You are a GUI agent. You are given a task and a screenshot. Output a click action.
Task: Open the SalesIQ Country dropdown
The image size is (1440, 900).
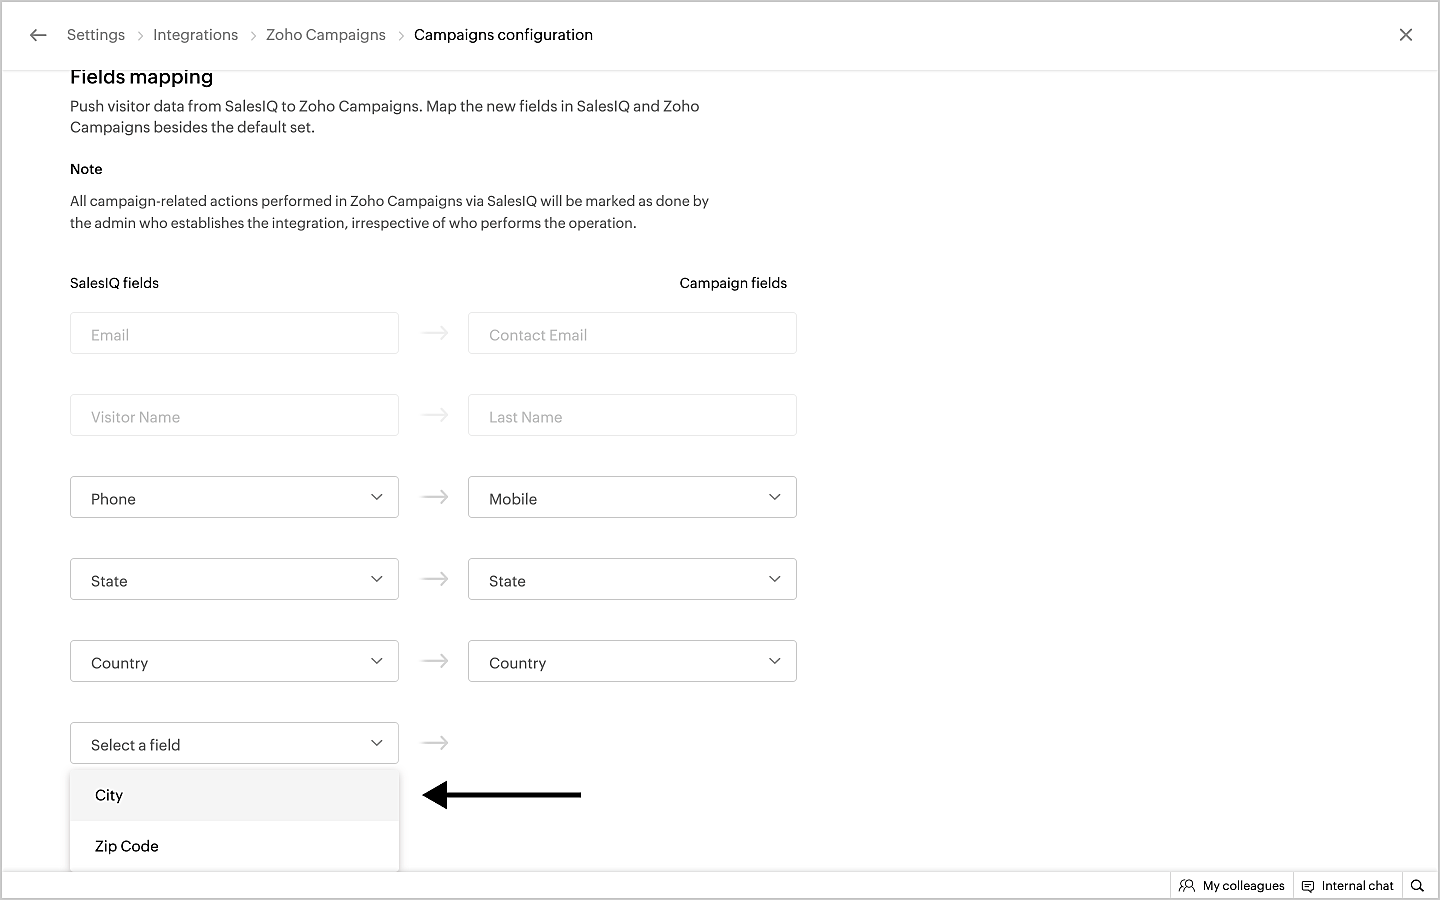pyautogui.click(x=234, y=662)
